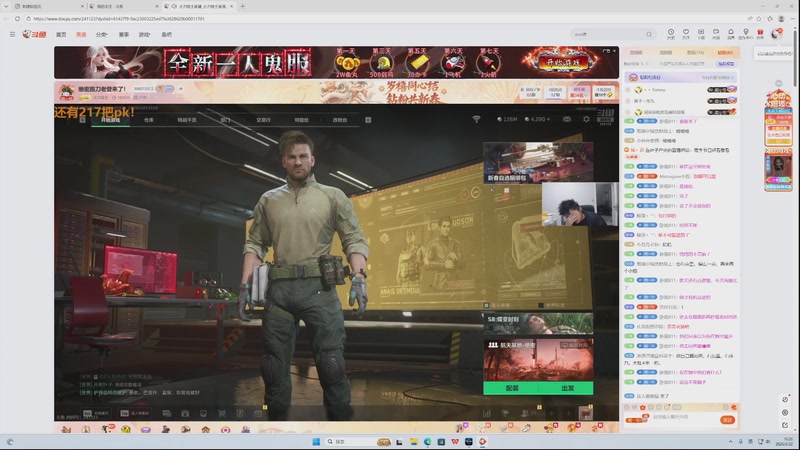Click the search magnifier icon in Douyu header
The image size is (800, 450).
point(649,34)
